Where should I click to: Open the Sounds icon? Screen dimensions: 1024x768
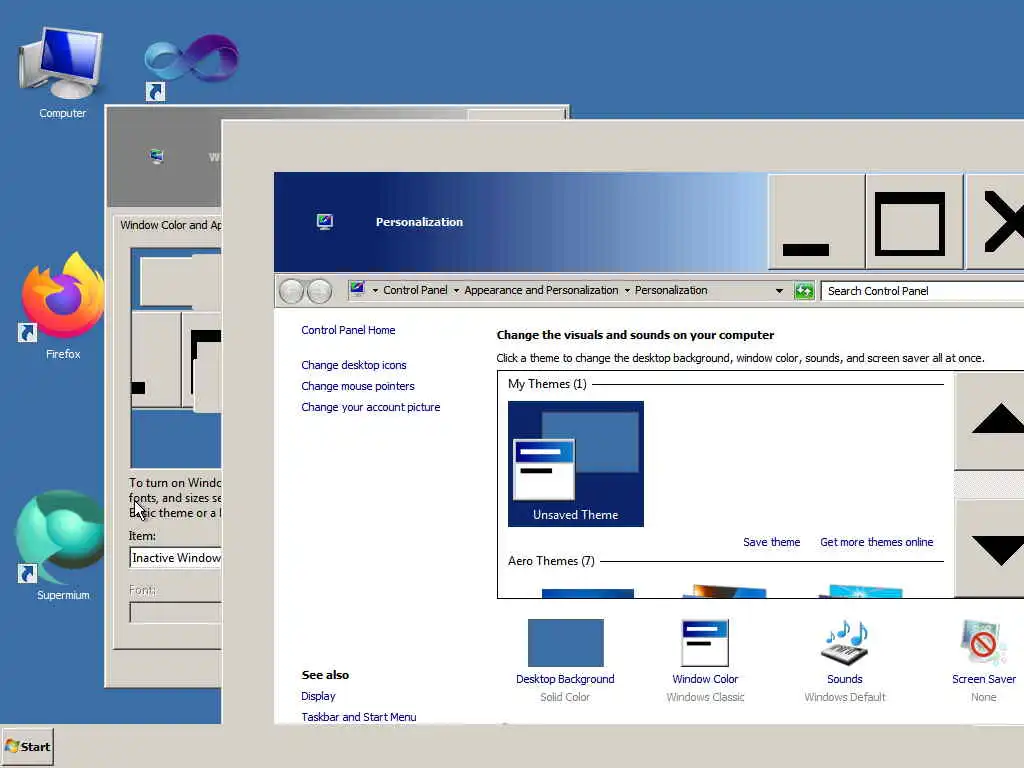(844, 643)
